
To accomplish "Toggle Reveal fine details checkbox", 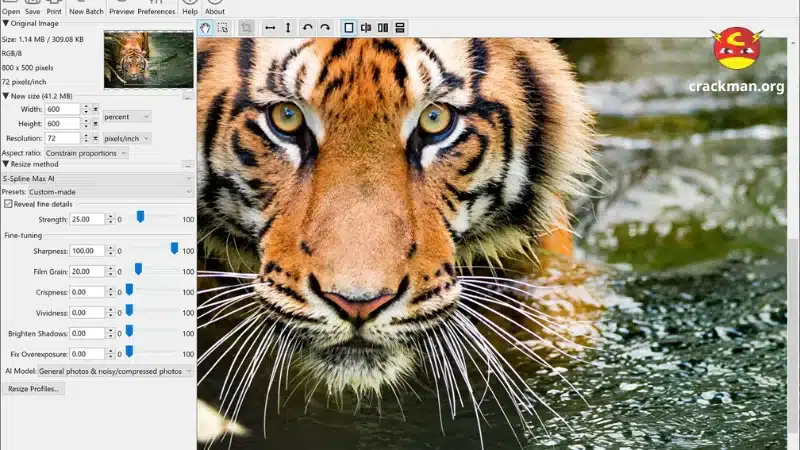I will click(8, 204).
